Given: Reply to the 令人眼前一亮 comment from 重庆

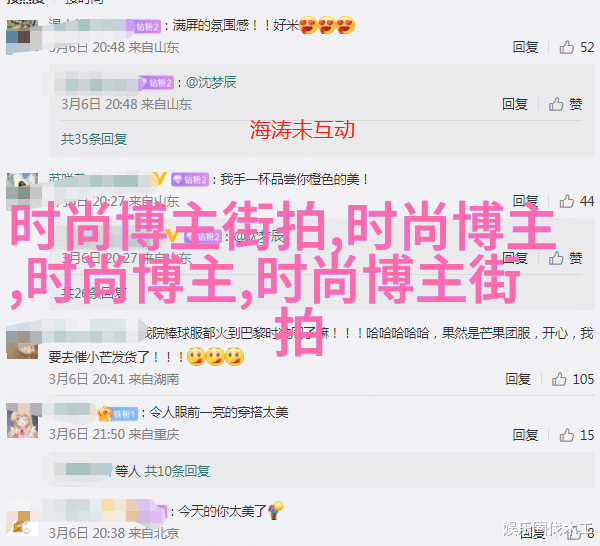Looking at the screenshot, I should click(525, 435).
